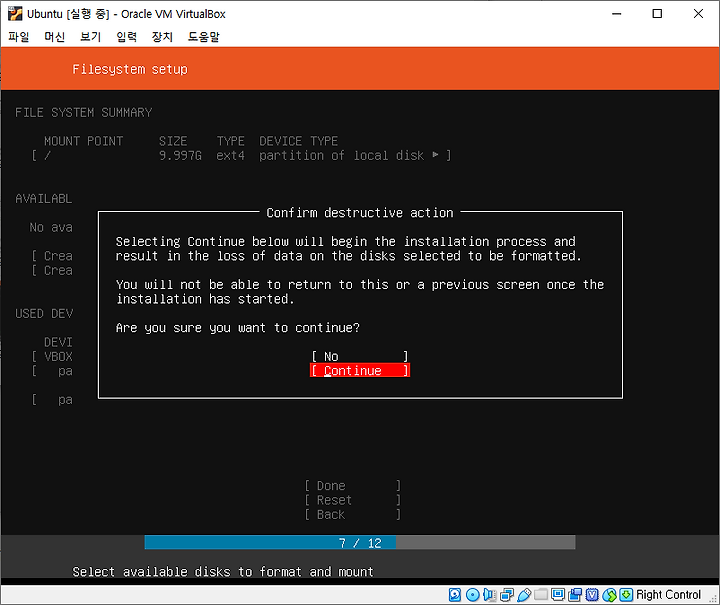Minimize the VirtualBox window
Screen dimensions: 720x605
coord(617,14)
